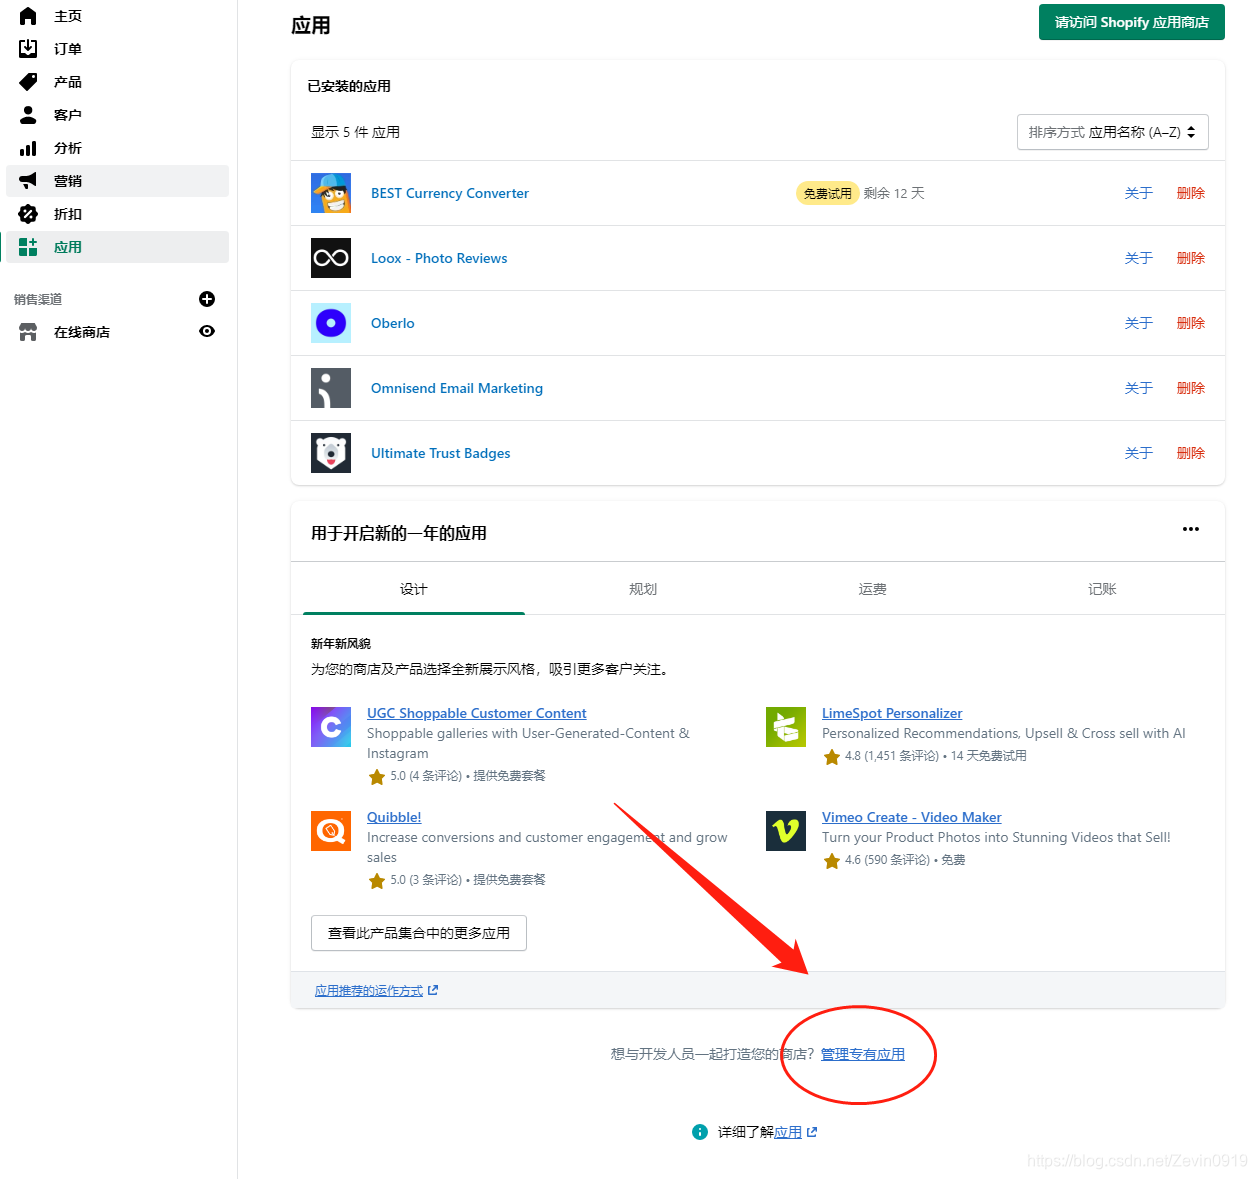Click 关于 for Ultimate Trust Badges

point(1139,453)
